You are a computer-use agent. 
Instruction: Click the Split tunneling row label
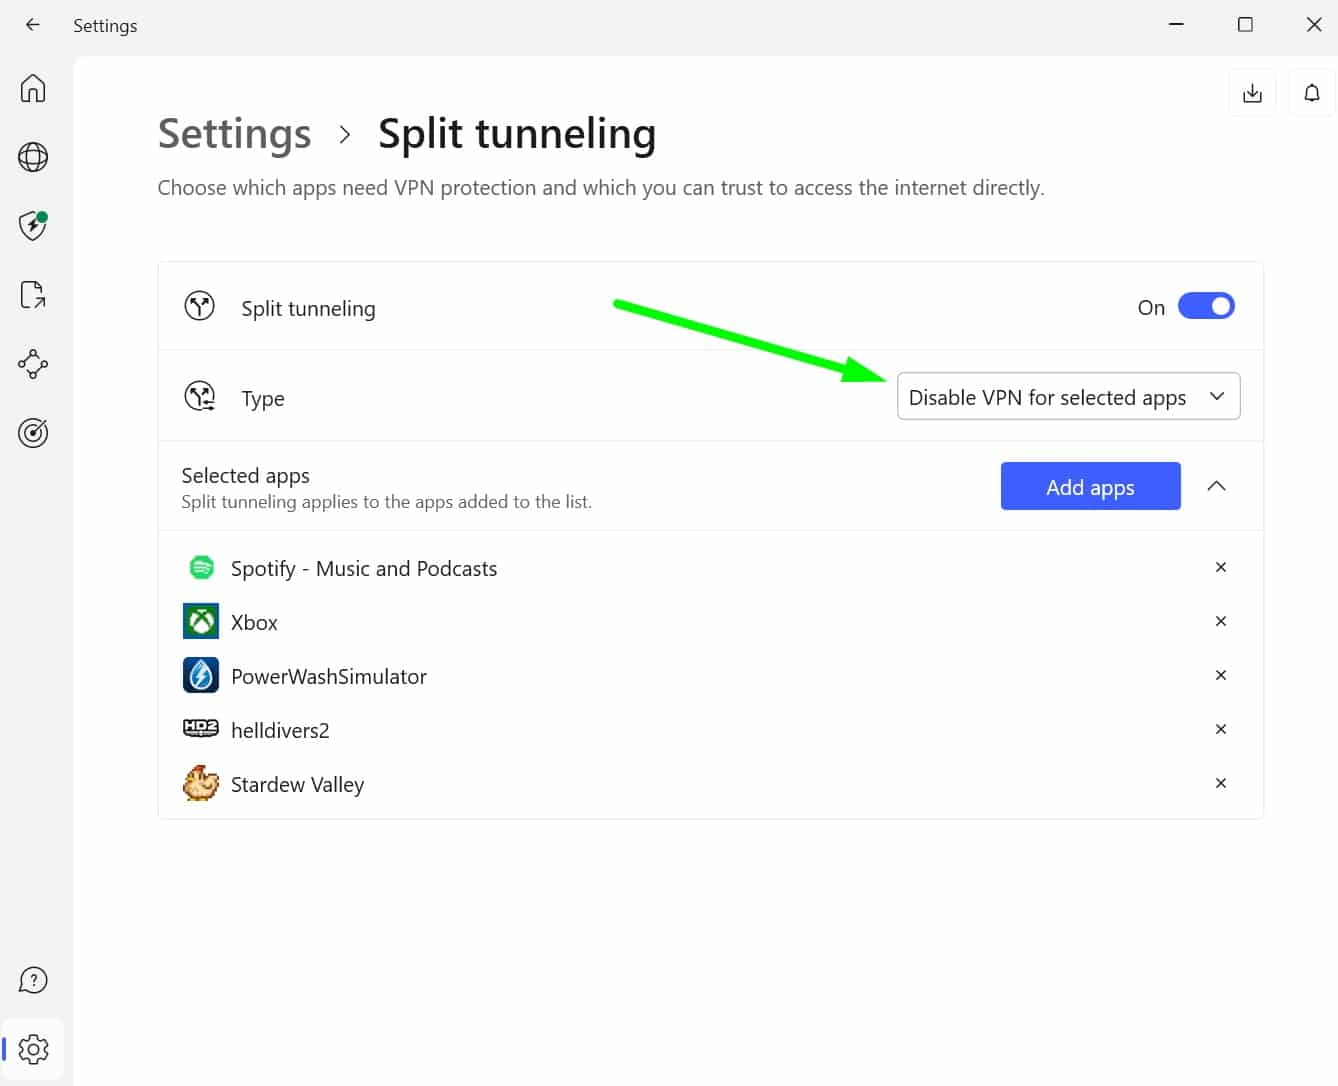(308, 308)
